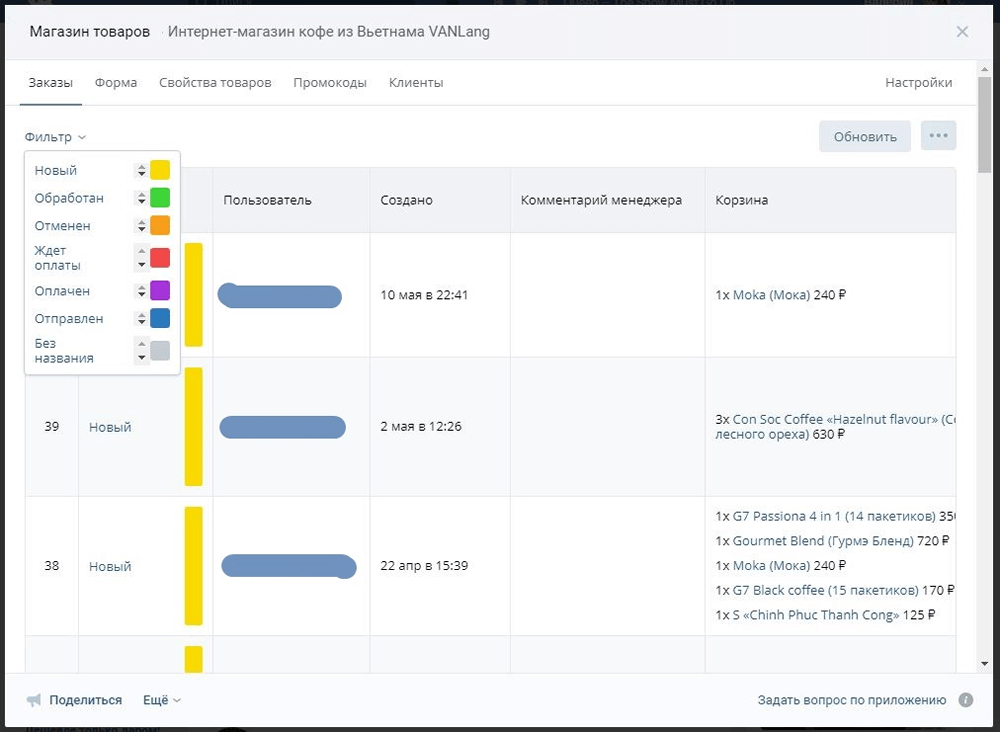
Task: Click the vertical scrollbar thumb
Action: [984, 124]
